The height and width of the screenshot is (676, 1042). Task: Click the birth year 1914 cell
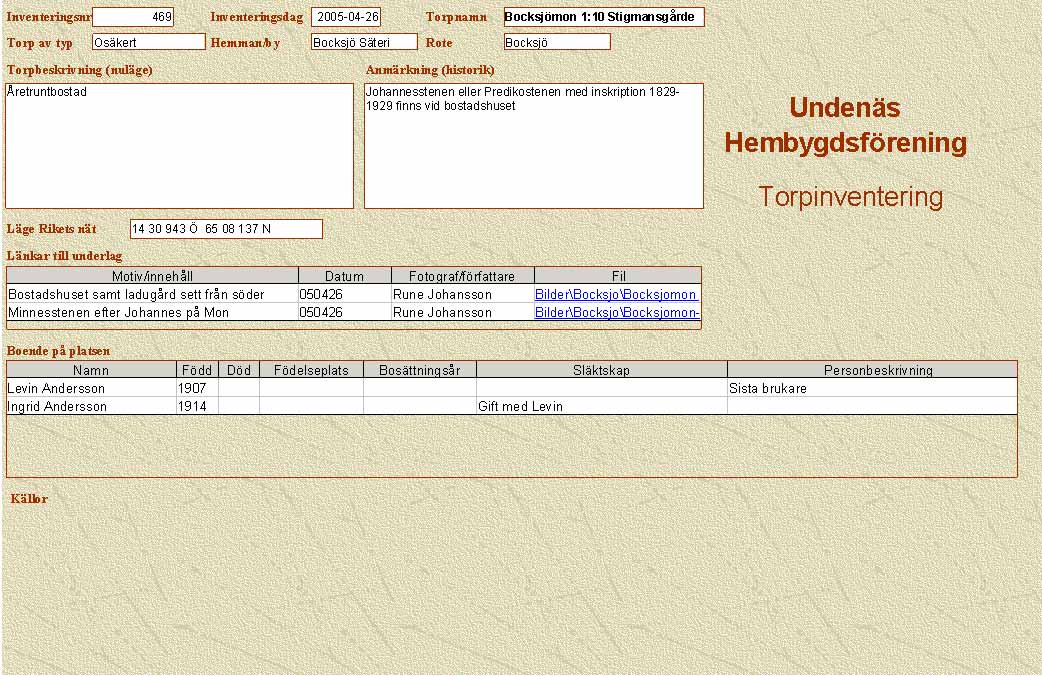pos(197,406)
